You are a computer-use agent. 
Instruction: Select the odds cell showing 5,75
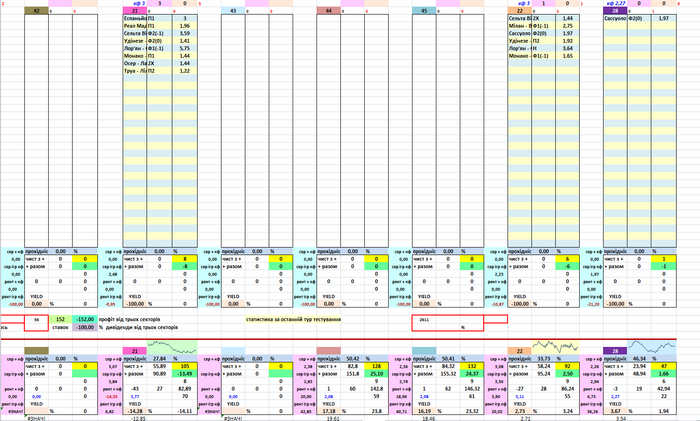[185, 48]
